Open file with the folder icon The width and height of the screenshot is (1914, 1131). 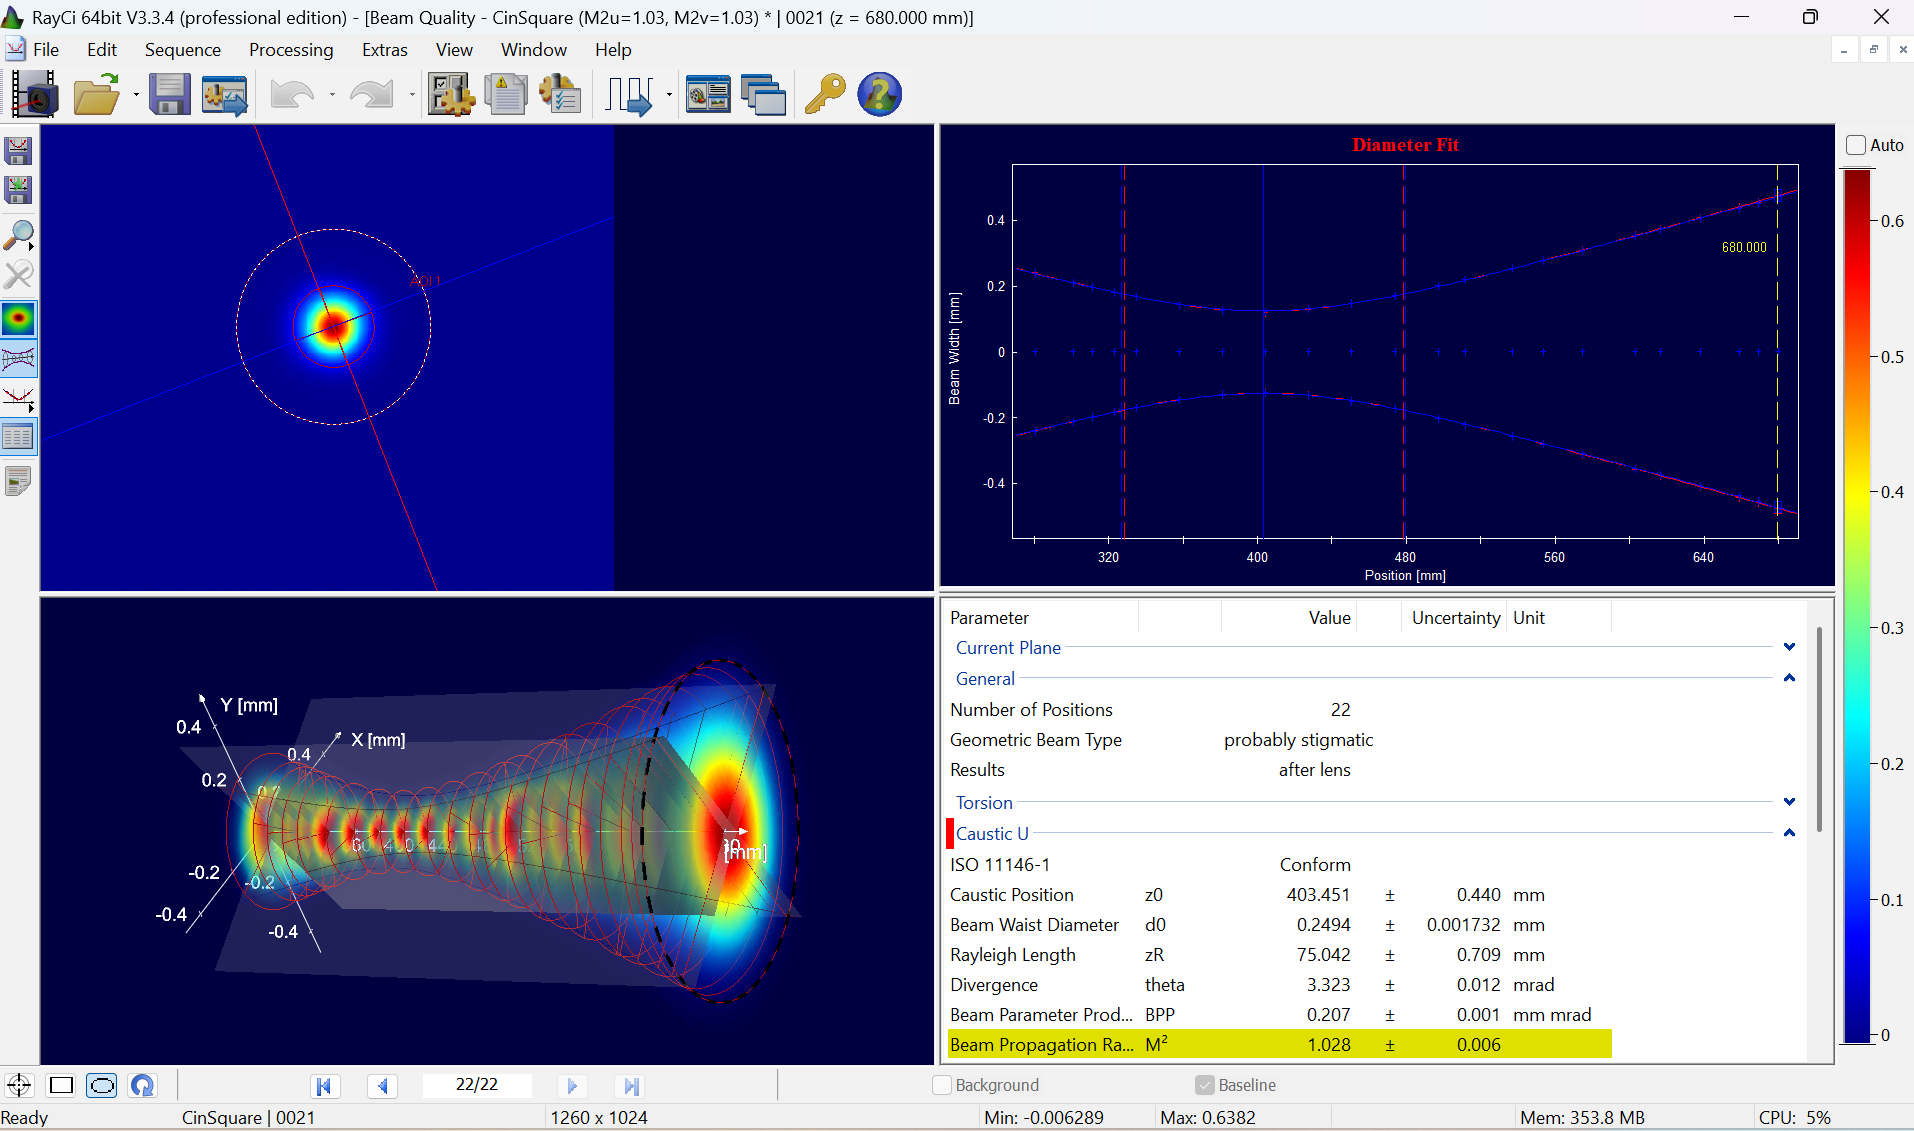pyautogui.click(x=97, y=95)
